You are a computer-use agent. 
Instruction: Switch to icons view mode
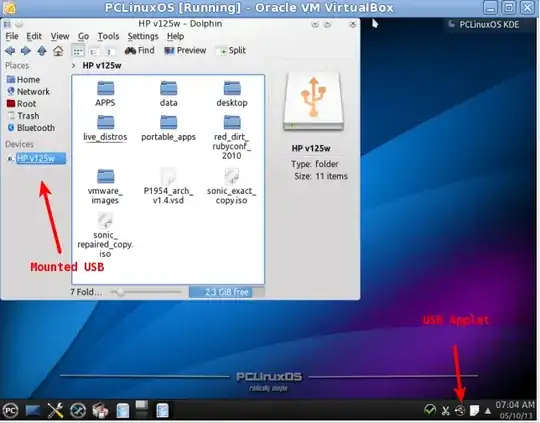coord(78,51)
